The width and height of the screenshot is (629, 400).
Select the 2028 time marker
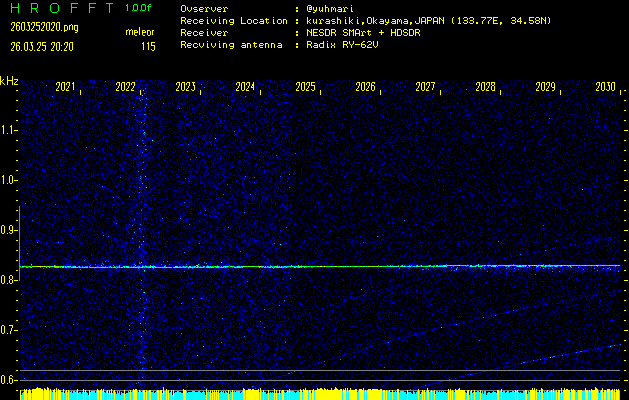tap(485, 88)
